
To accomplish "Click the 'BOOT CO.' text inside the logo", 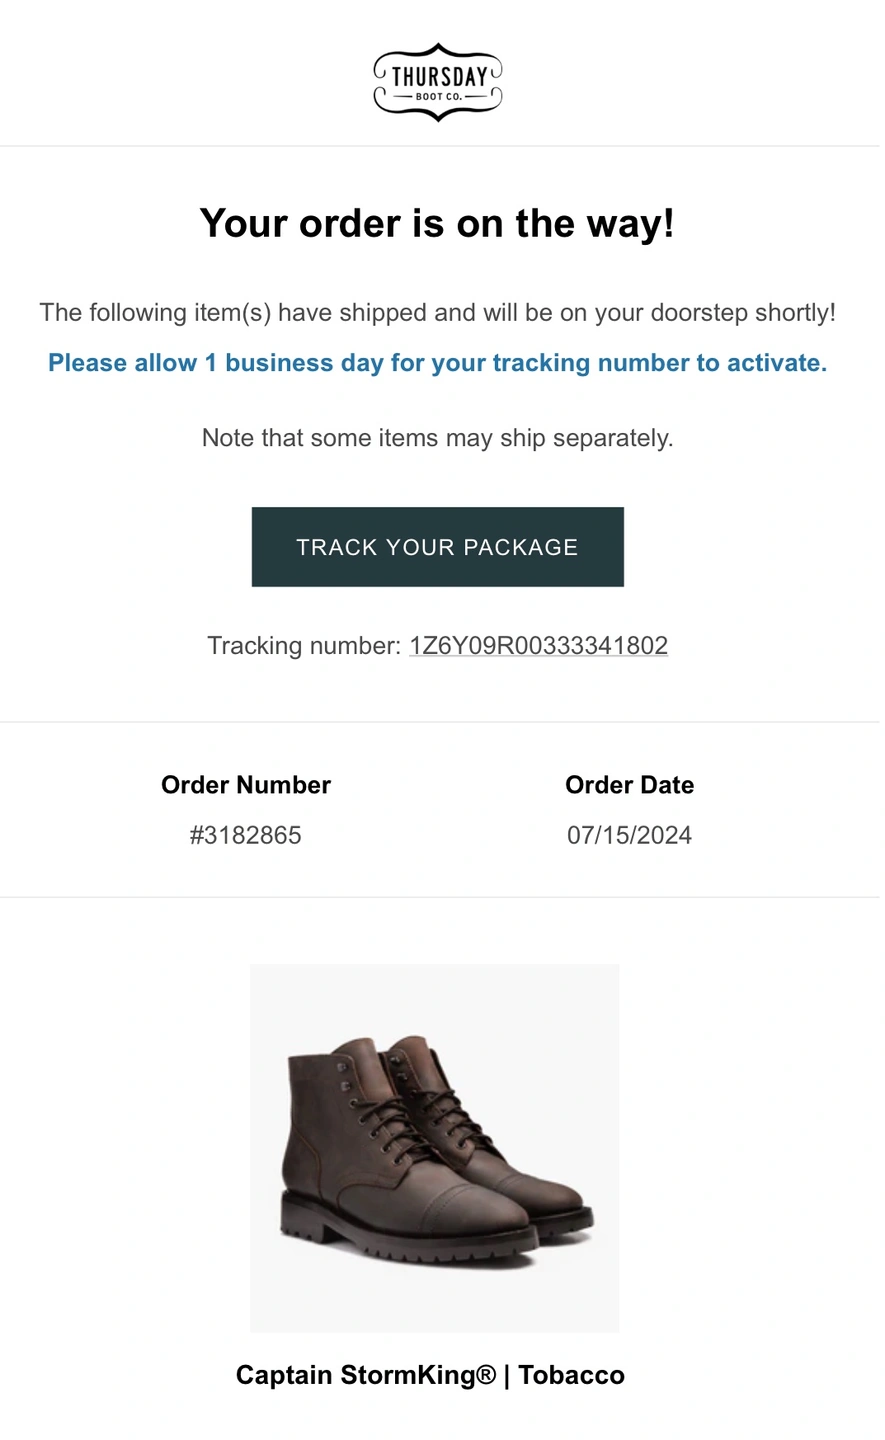I will click(438, 97).
